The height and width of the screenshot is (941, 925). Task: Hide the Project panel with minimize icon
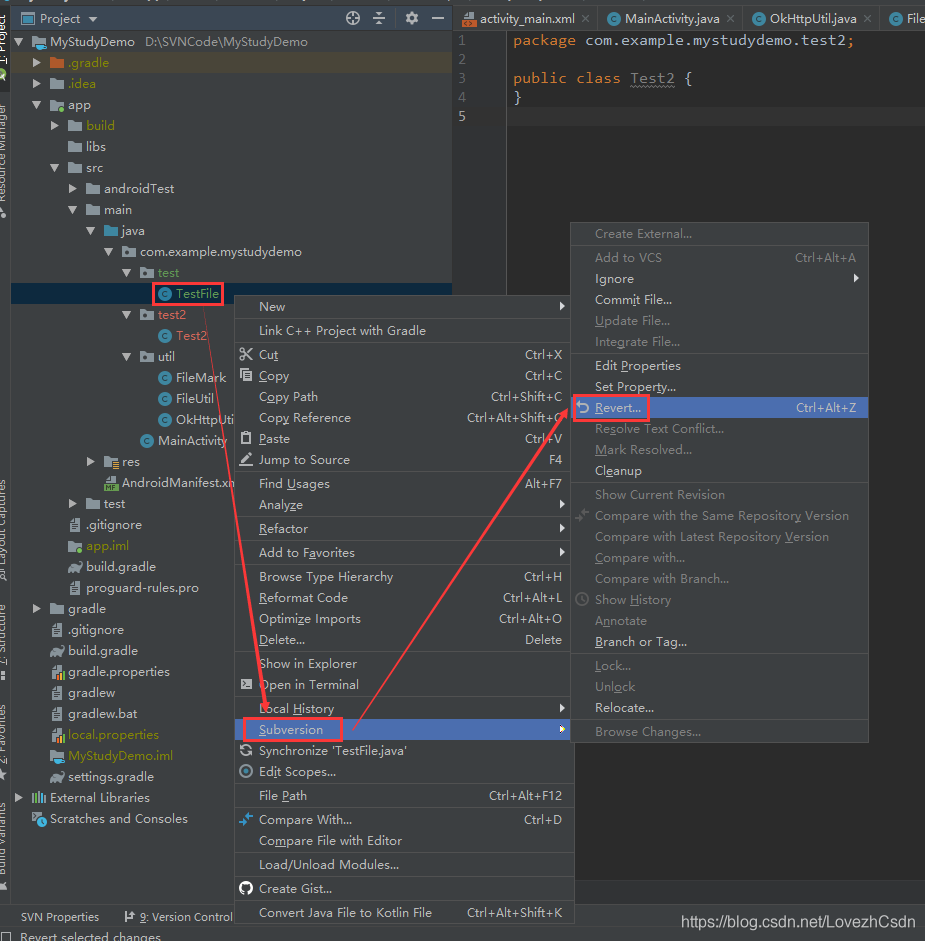click(437, 18)
